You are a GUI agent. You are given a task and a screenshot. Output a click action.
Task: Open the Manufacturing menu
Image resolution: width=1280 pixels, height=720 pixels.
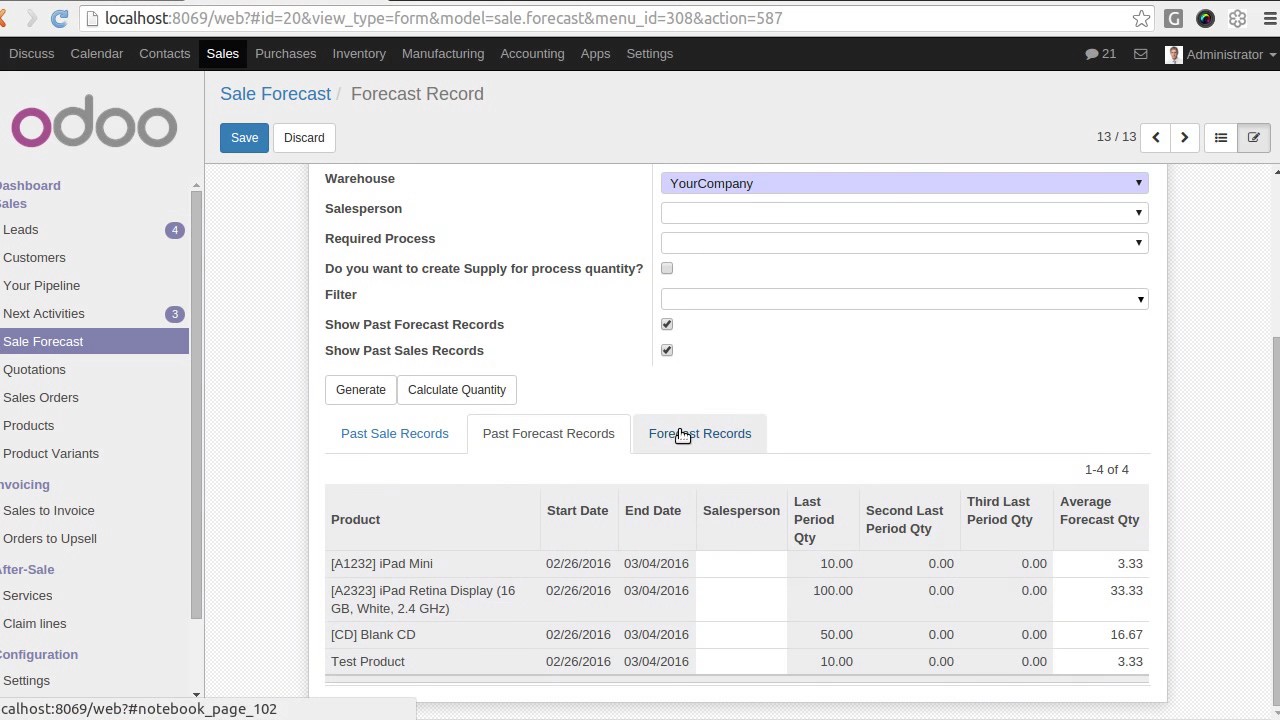tap(443, 54)
